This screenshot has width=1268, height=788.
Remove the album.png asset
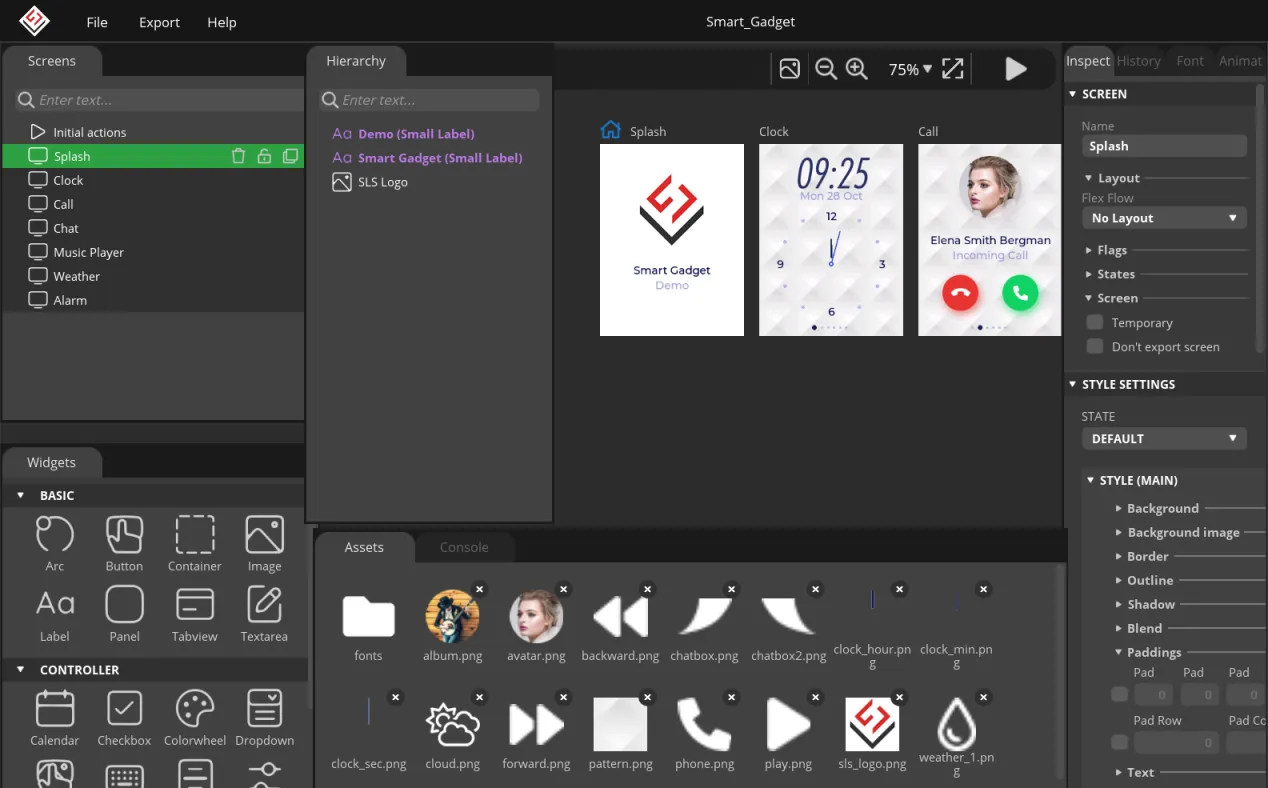click(x=479, y=589)
